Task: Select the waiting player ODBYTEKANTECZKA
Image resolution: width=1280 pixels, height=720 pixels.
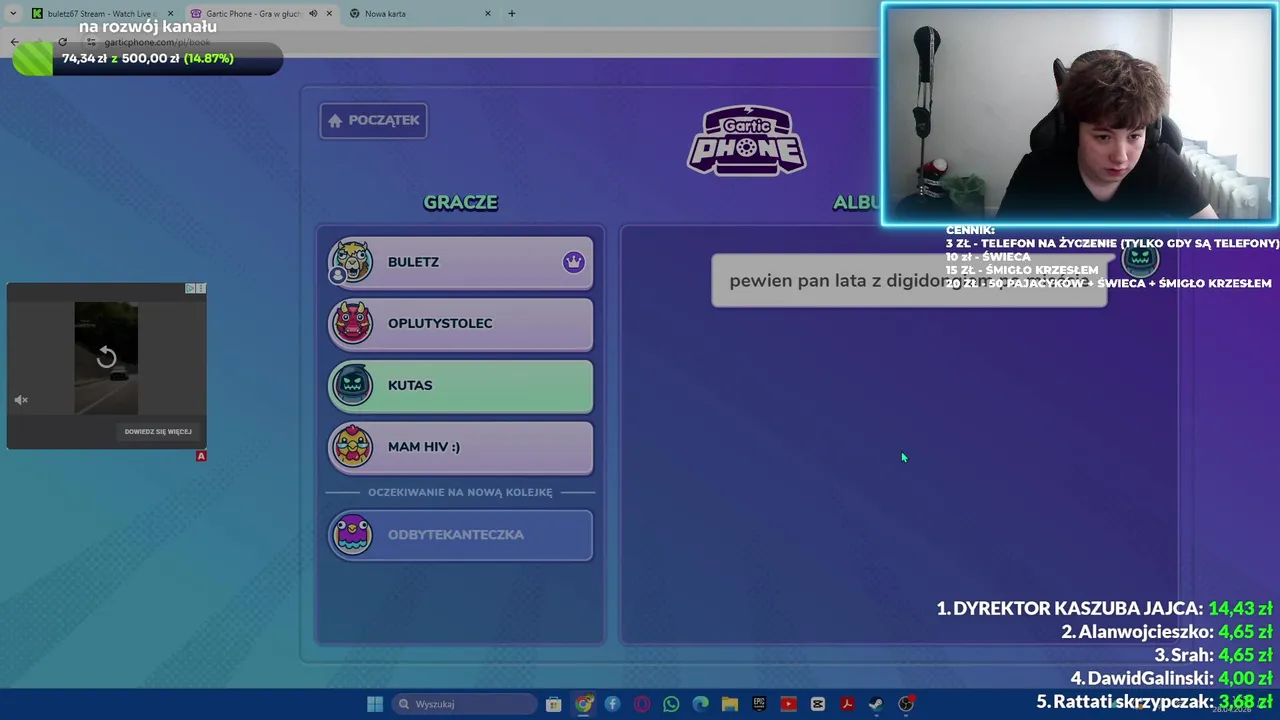Action: coord(460,534)
